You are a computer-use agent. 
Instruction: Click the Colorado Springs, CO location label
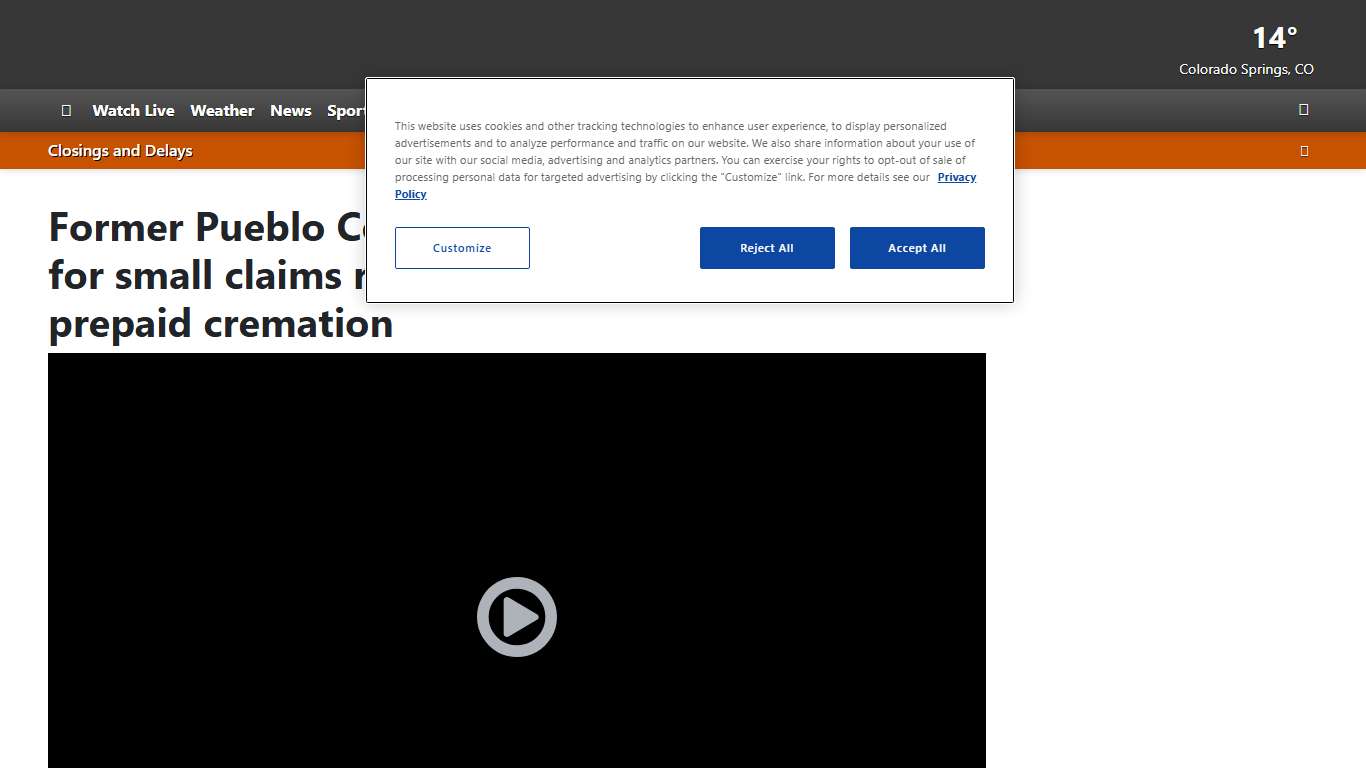click(x=1246, y=70)
